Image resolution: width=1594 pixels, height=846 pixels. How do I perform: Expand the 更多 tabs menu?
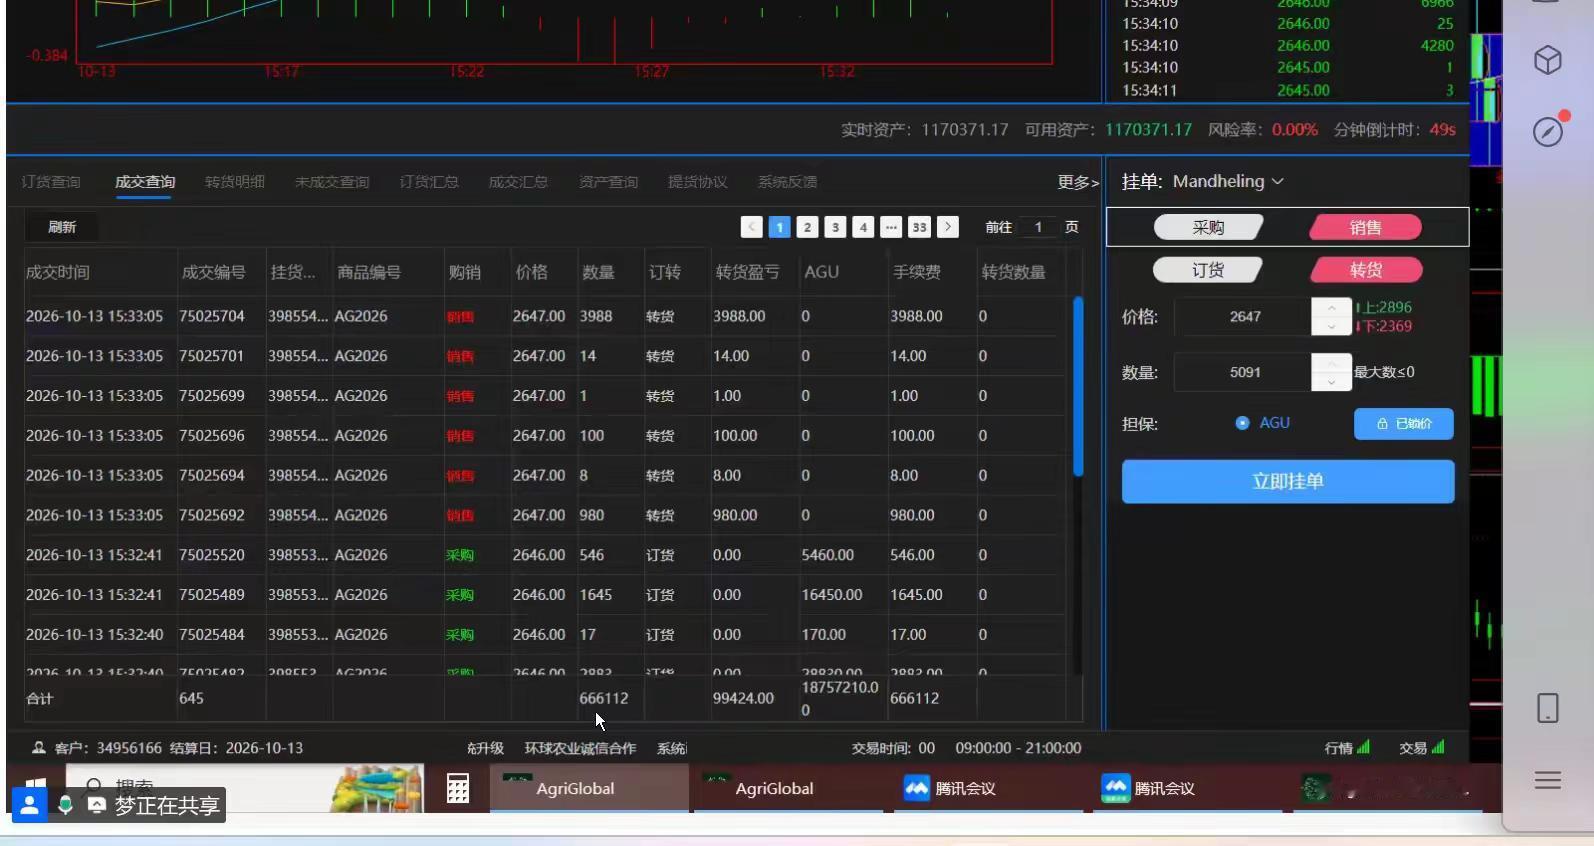[1078, 182]
